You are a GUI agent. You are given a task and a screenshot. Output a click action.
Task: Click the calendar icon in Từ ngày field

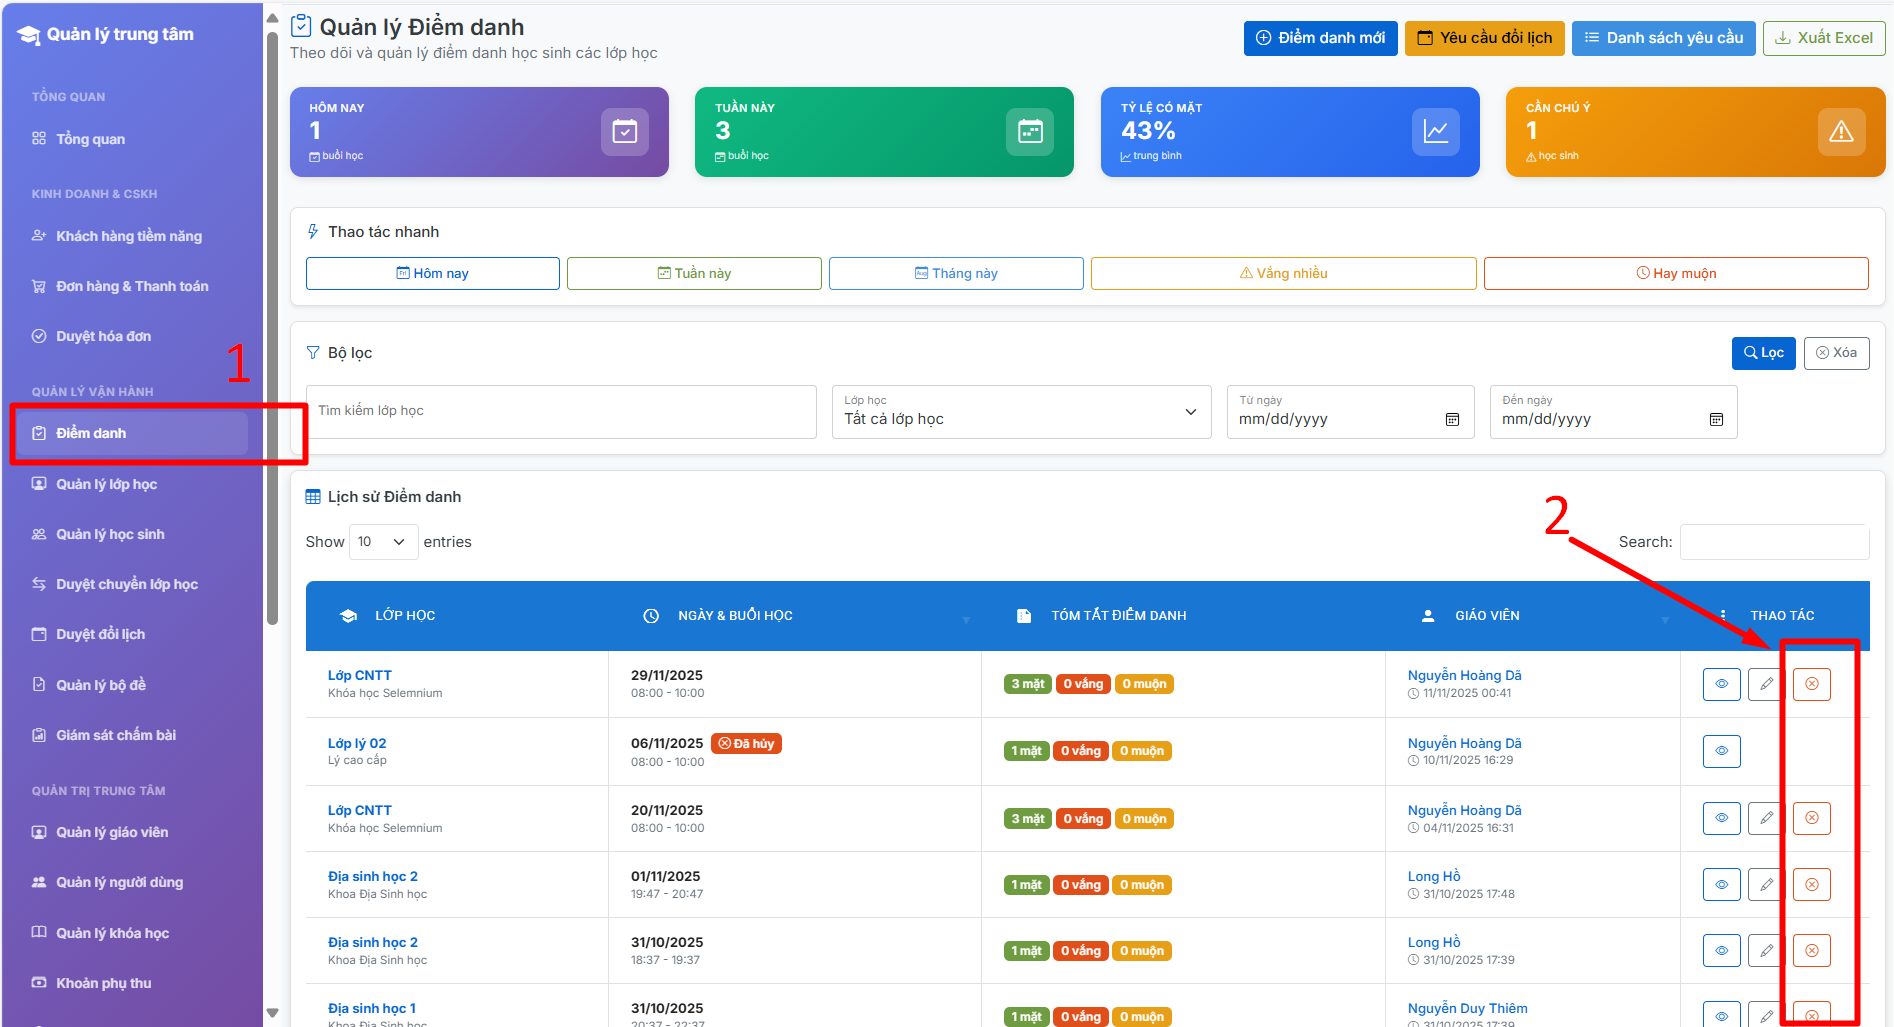tap(1452, 419)
